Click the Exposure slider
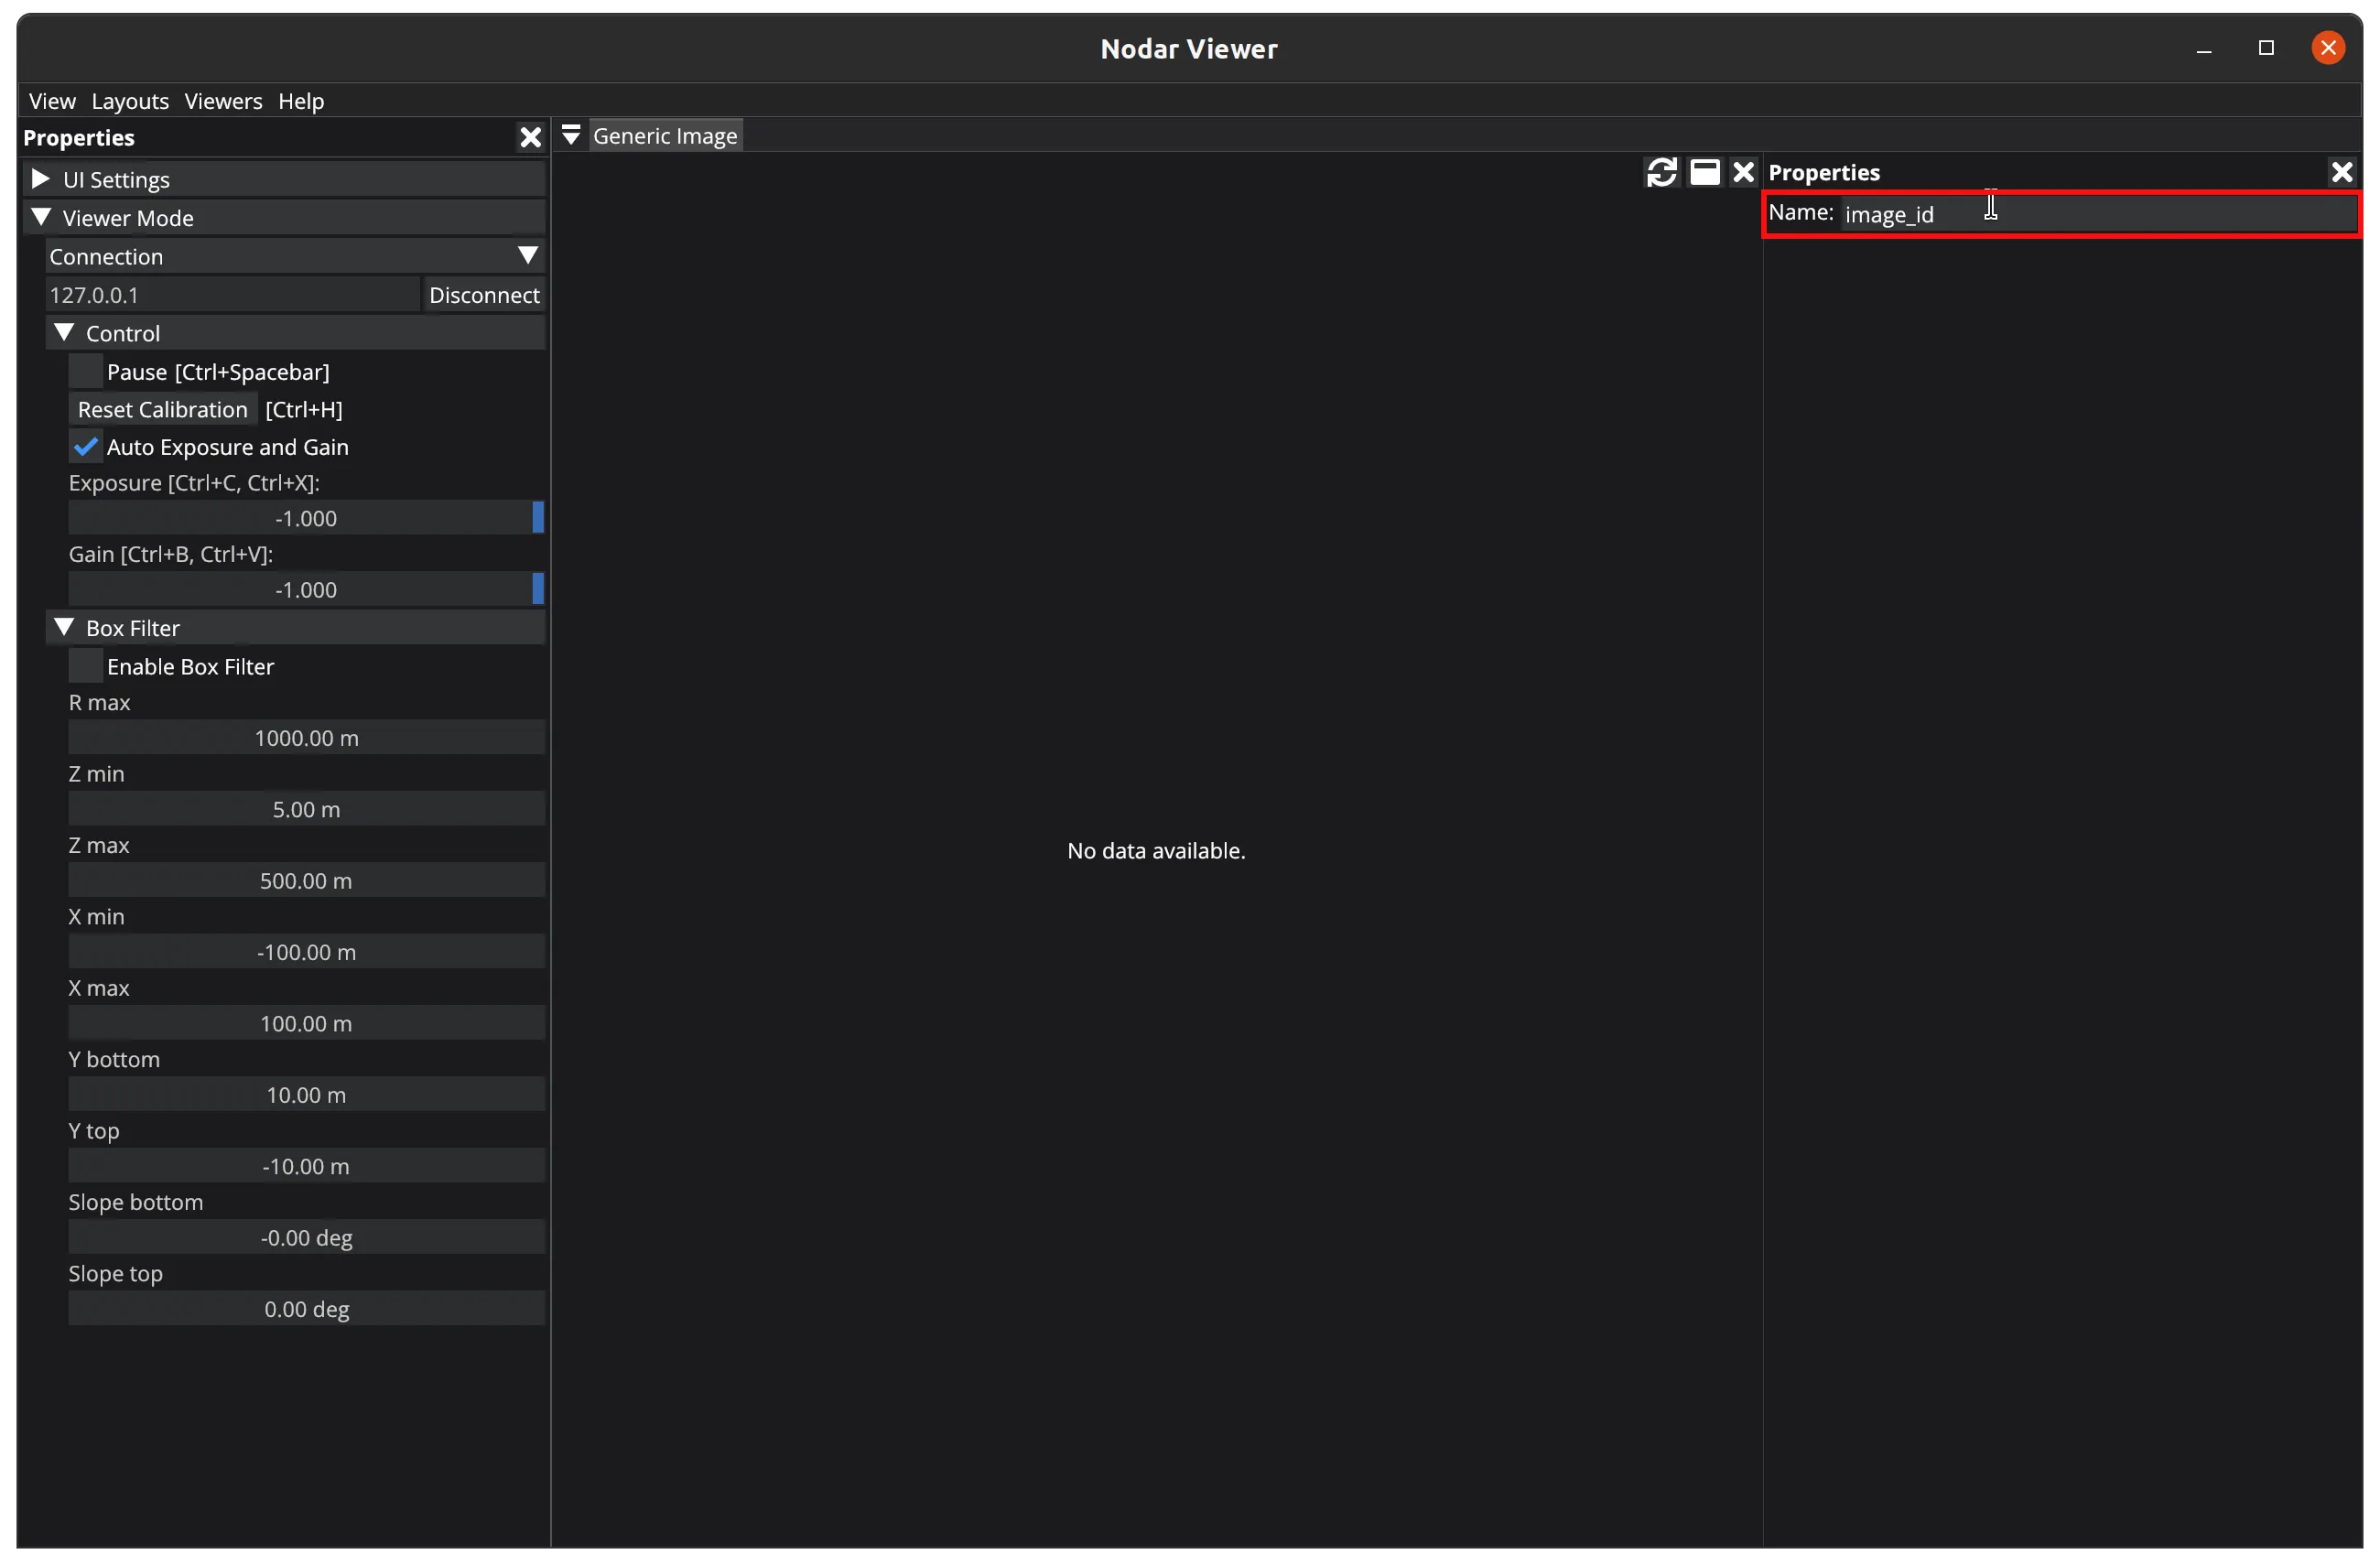The width and height of the screenshot is (2380, 1565). [x=305, y=518]
